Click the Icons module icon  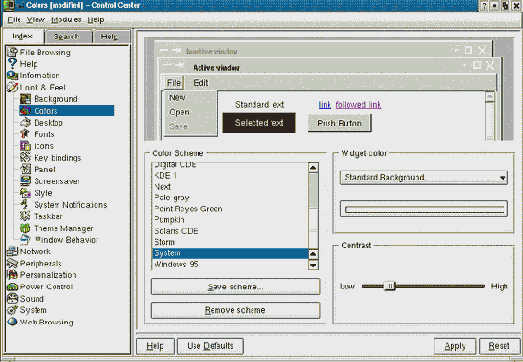25,146
